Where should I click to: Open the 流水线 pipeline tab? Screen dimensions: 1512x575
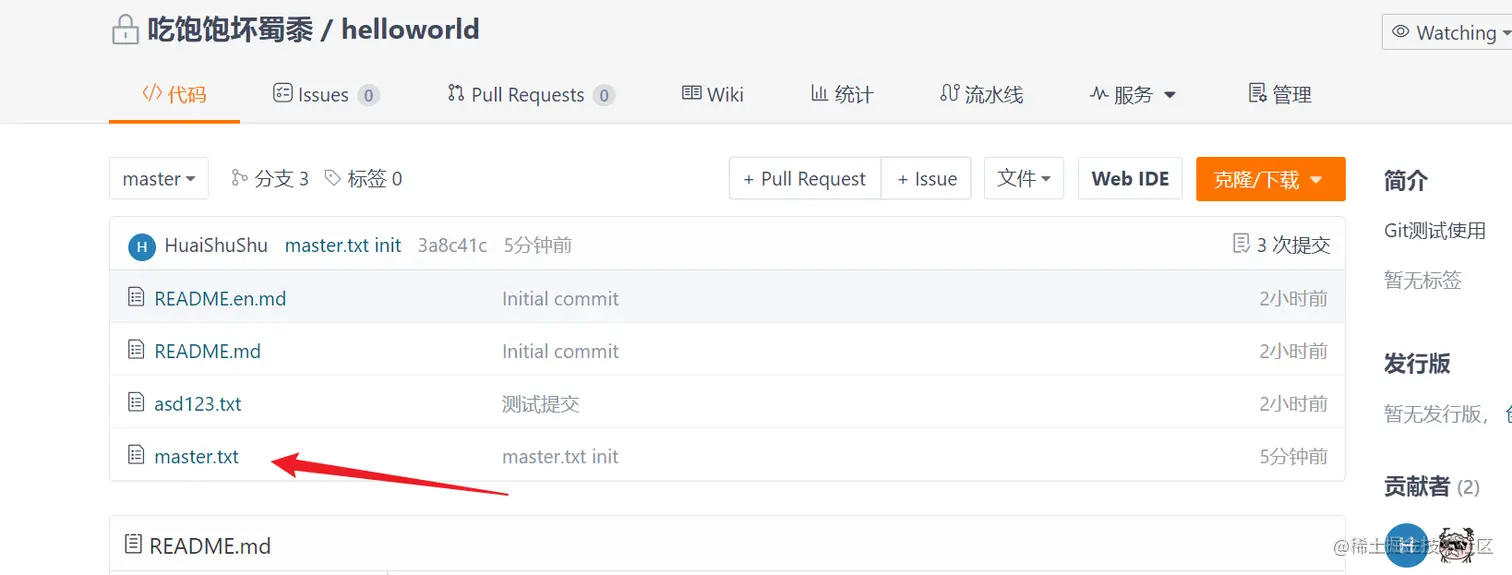pos(982,95)
